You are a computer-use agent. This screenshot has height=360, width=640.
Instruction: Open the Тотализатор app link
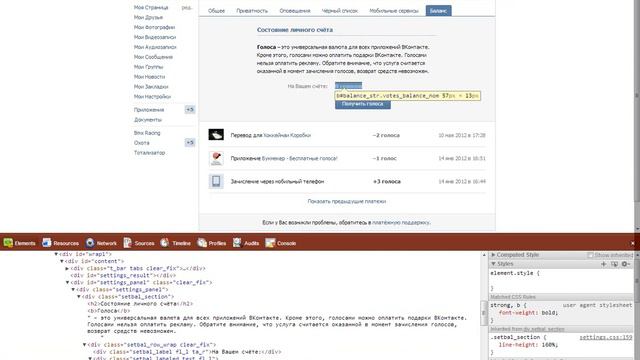pyautogui.click(x=149, y=153)
